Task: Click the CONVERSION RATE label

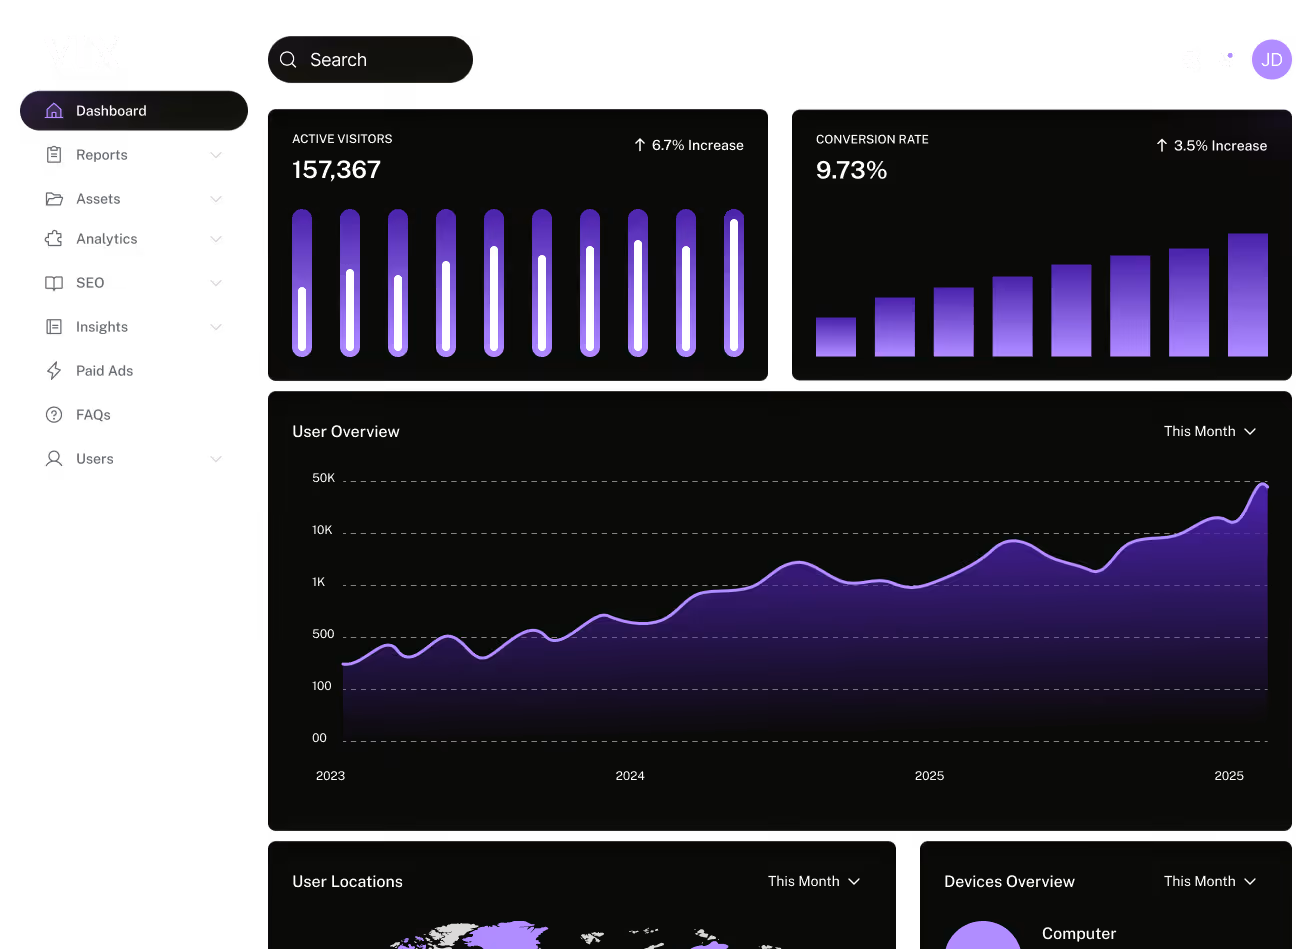Action: coord(872,139)
